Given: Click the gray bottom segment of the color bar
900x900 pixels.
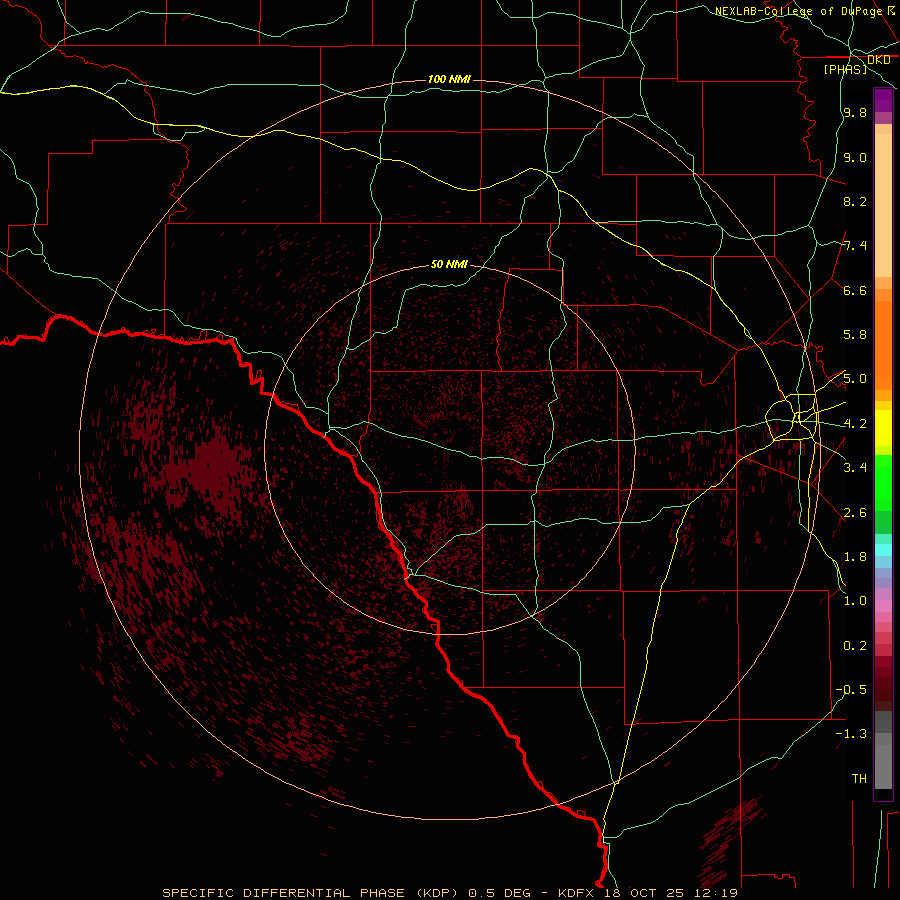Looking at the screenshot, I should (x=883, y=761).
